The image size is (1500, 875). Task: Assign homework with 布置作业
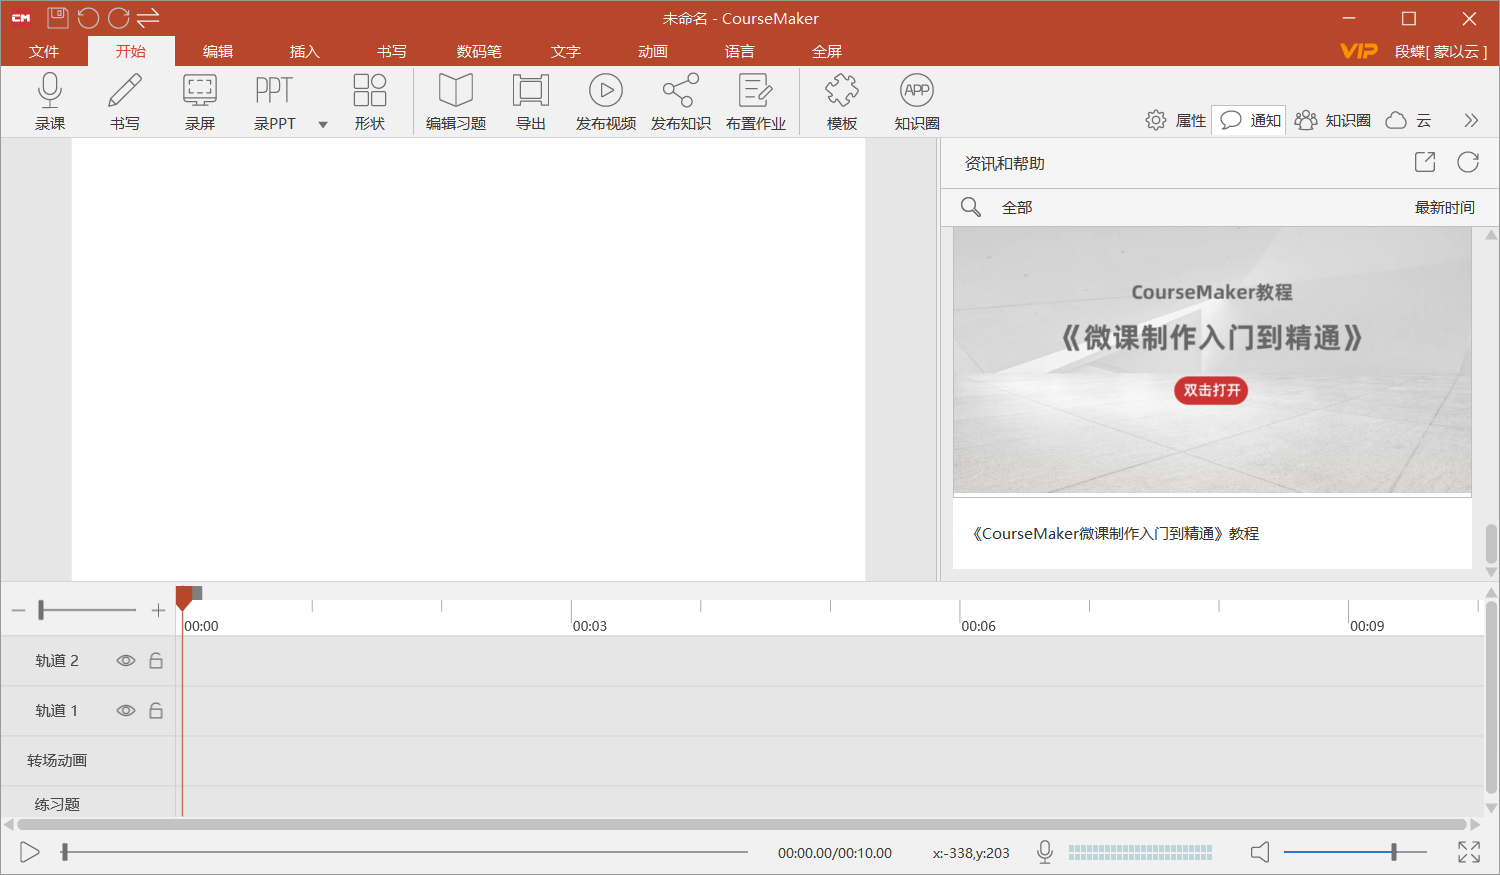pos(756,101)
